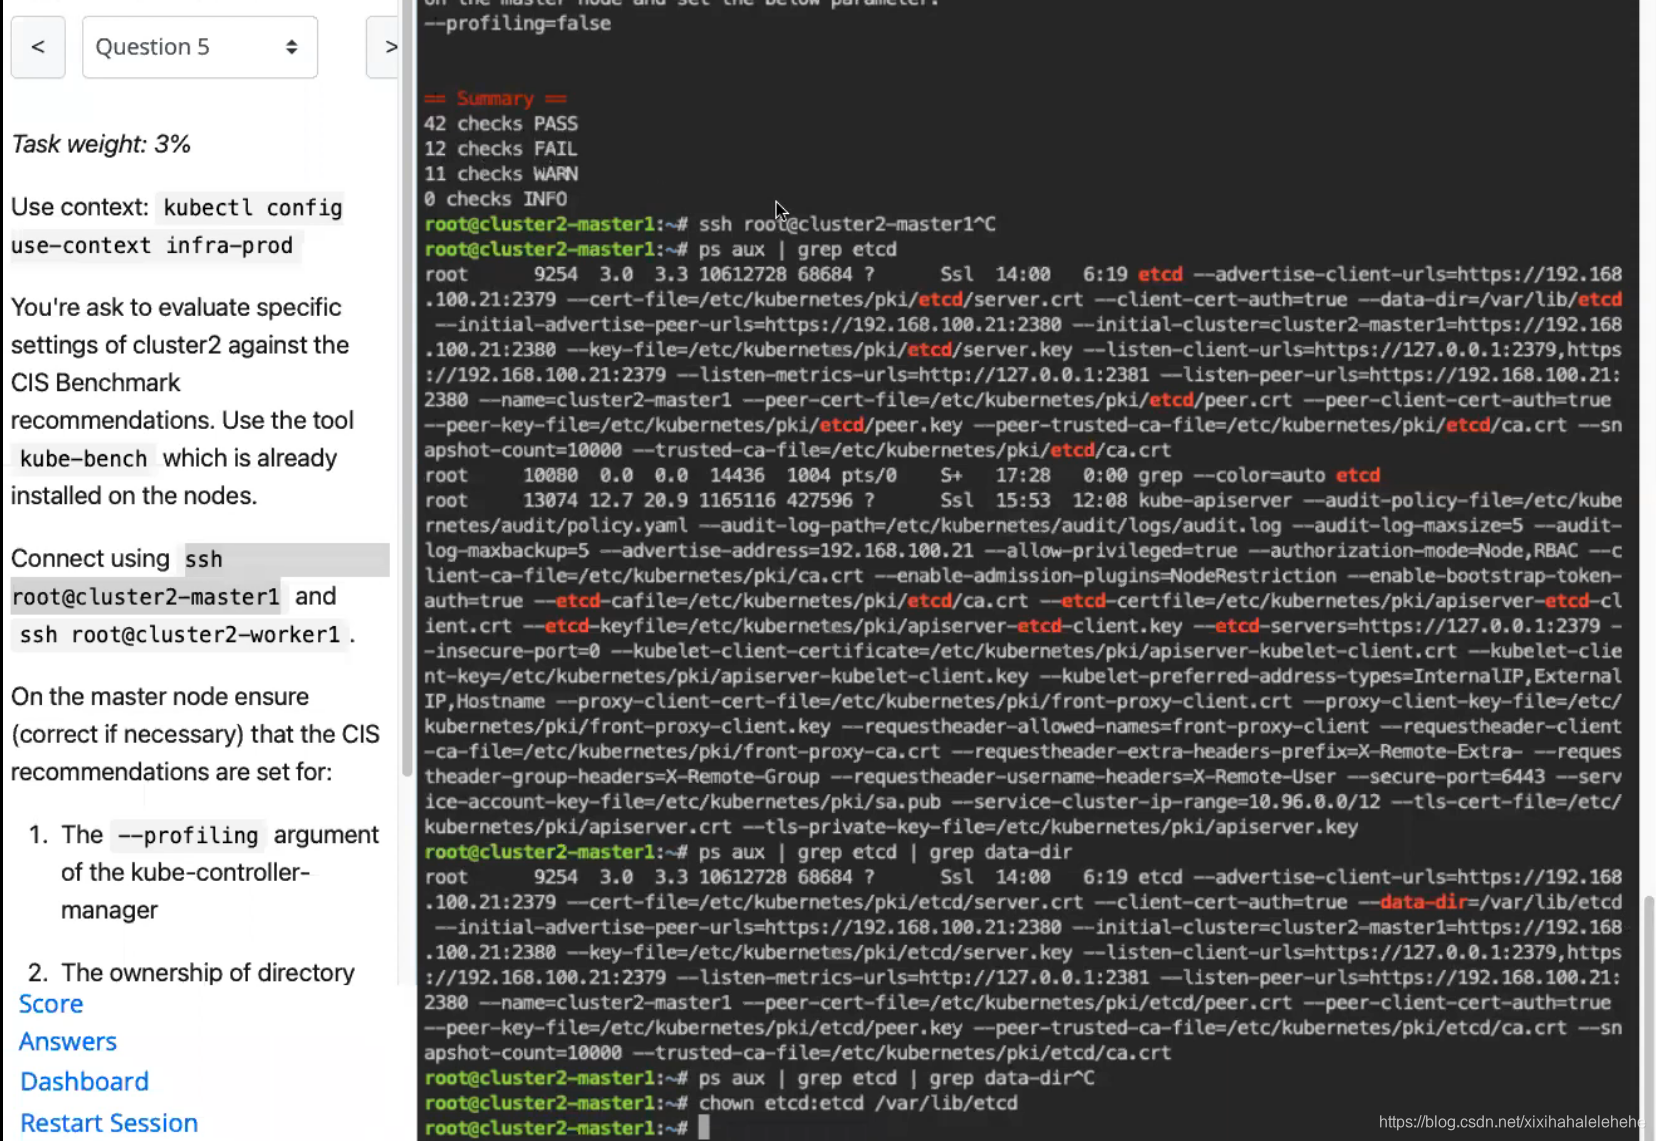Click the 'use-context infra-prod' code text
1656x1141 pixels.
coord(152,246)
